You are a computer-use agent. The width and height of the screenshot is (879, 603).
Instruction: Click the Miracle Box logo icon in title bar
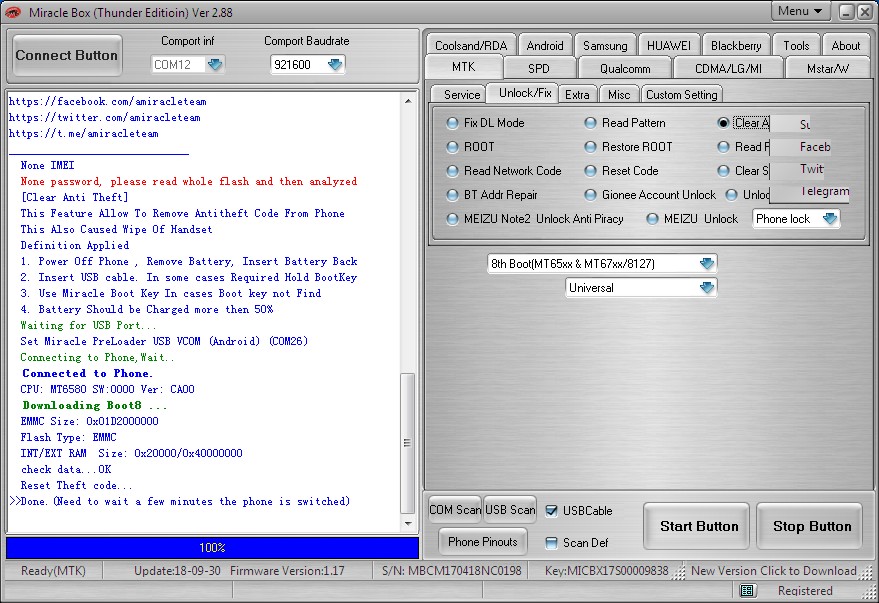tap(12, 12)
